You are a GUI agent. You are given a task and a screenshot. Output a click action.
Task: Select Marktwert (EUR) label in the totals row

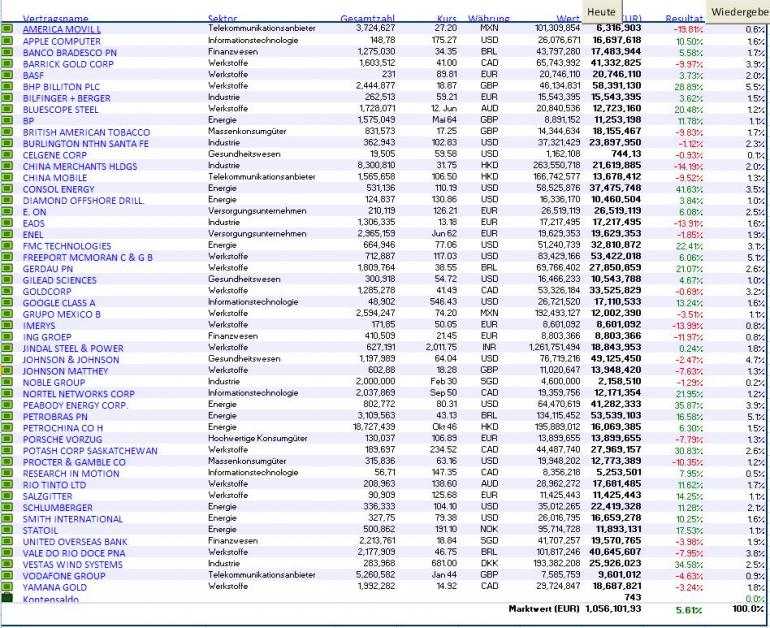(x=544, y=608)
